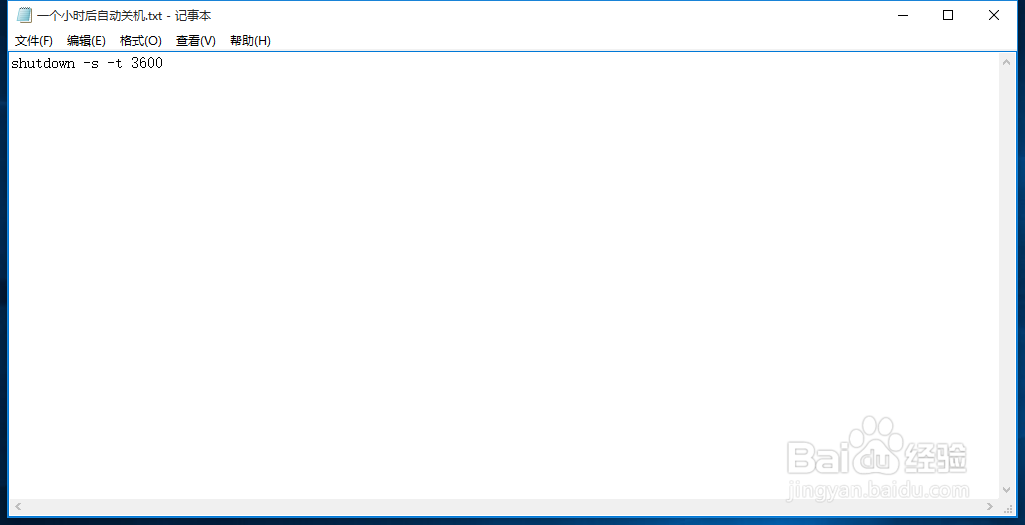Open the 格式(O) menu
Viewport: 1025px width, 525px height.
(x=141, y=41)
